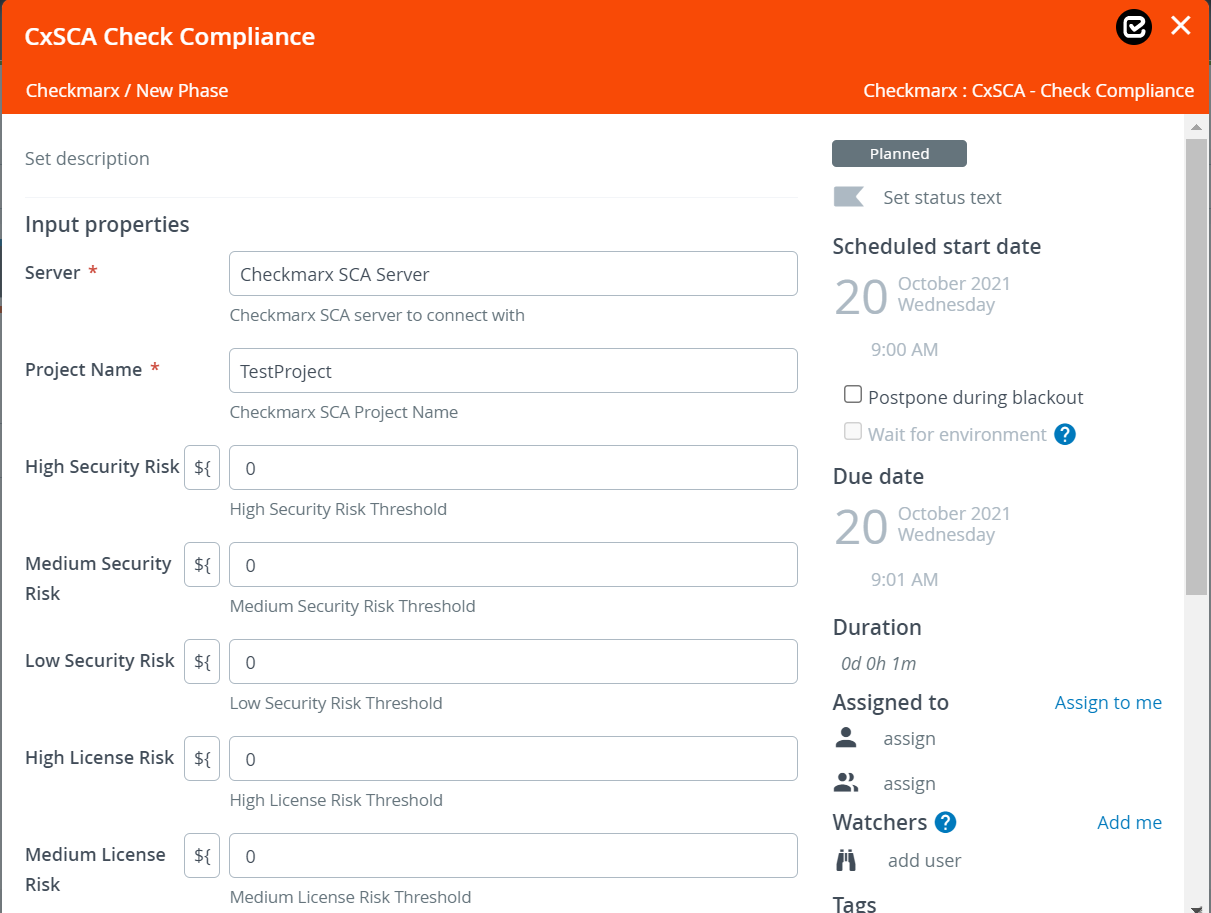Click the Add me watcher link
This screenshot has height=913, width=1211.
pos(1129,823)
